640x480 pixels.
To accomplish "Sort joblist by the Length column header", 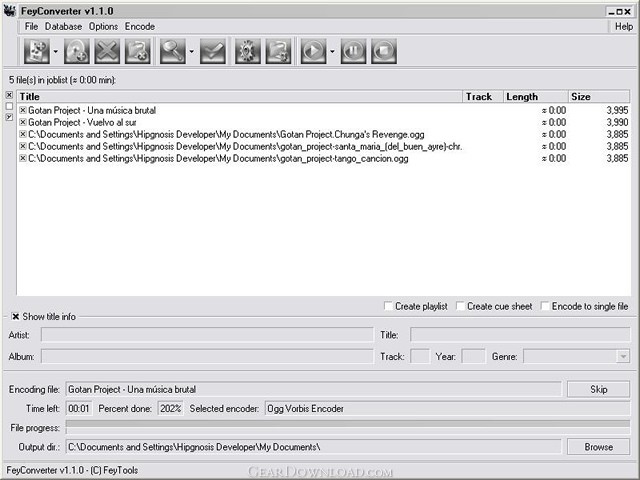I will coord(536,97).
